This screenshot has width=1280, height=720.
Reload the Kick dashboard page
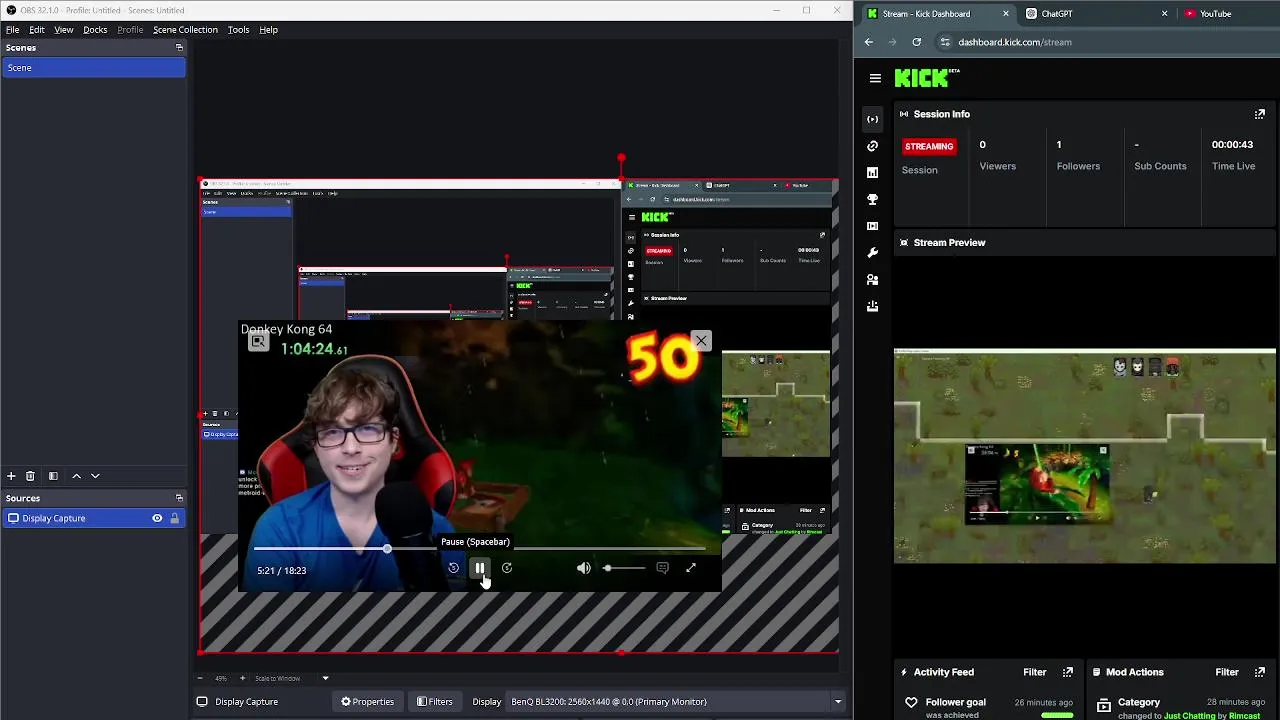[916, 42]
